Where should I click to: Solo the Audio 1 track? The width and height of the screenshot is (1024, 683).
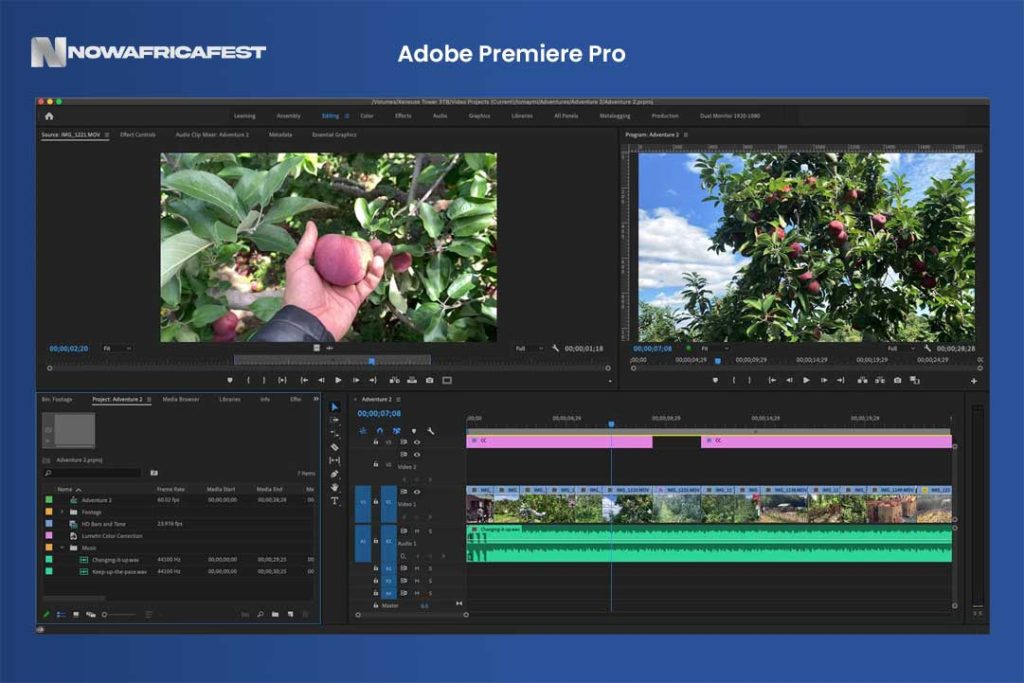[430, 531]
